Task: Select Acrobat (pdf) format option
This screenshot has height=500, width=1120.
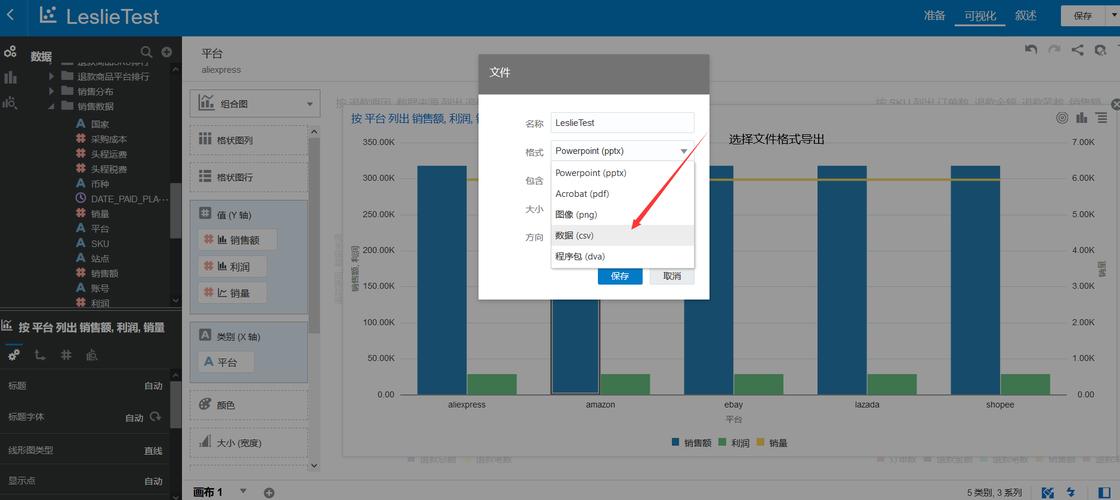Action: click(622, 194)
